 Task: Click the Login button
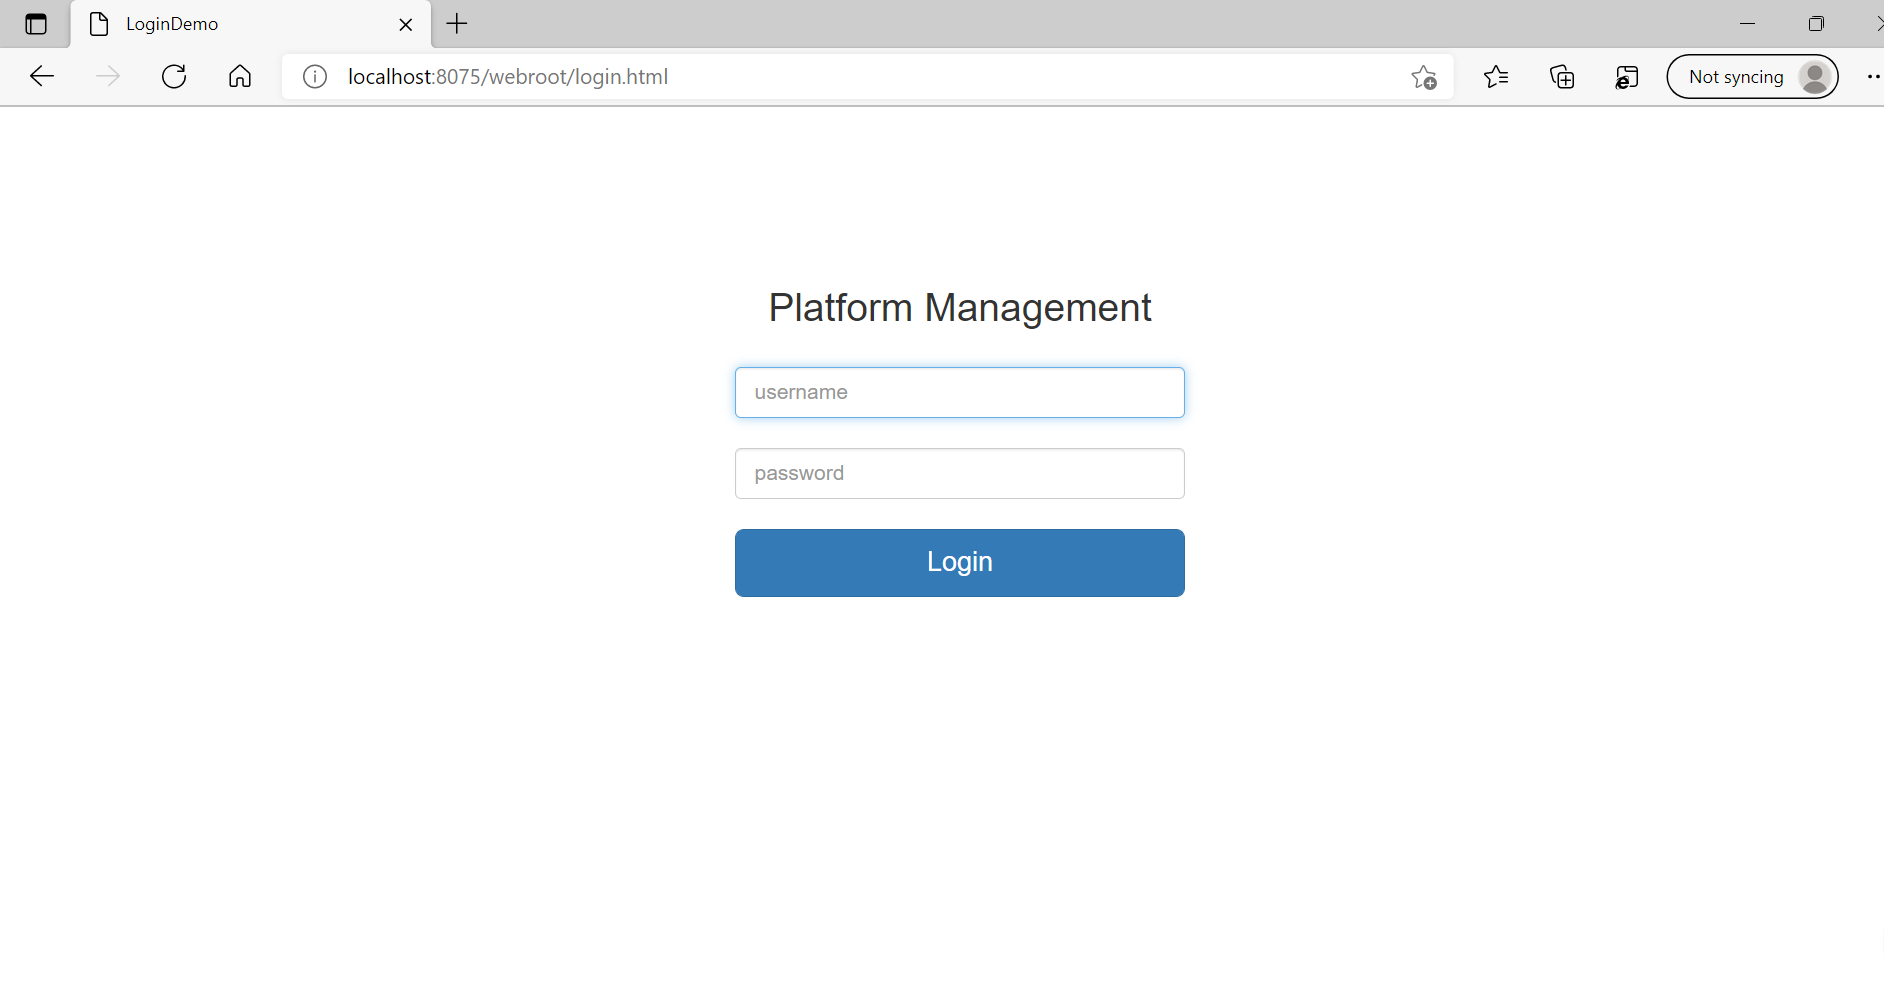959,562
